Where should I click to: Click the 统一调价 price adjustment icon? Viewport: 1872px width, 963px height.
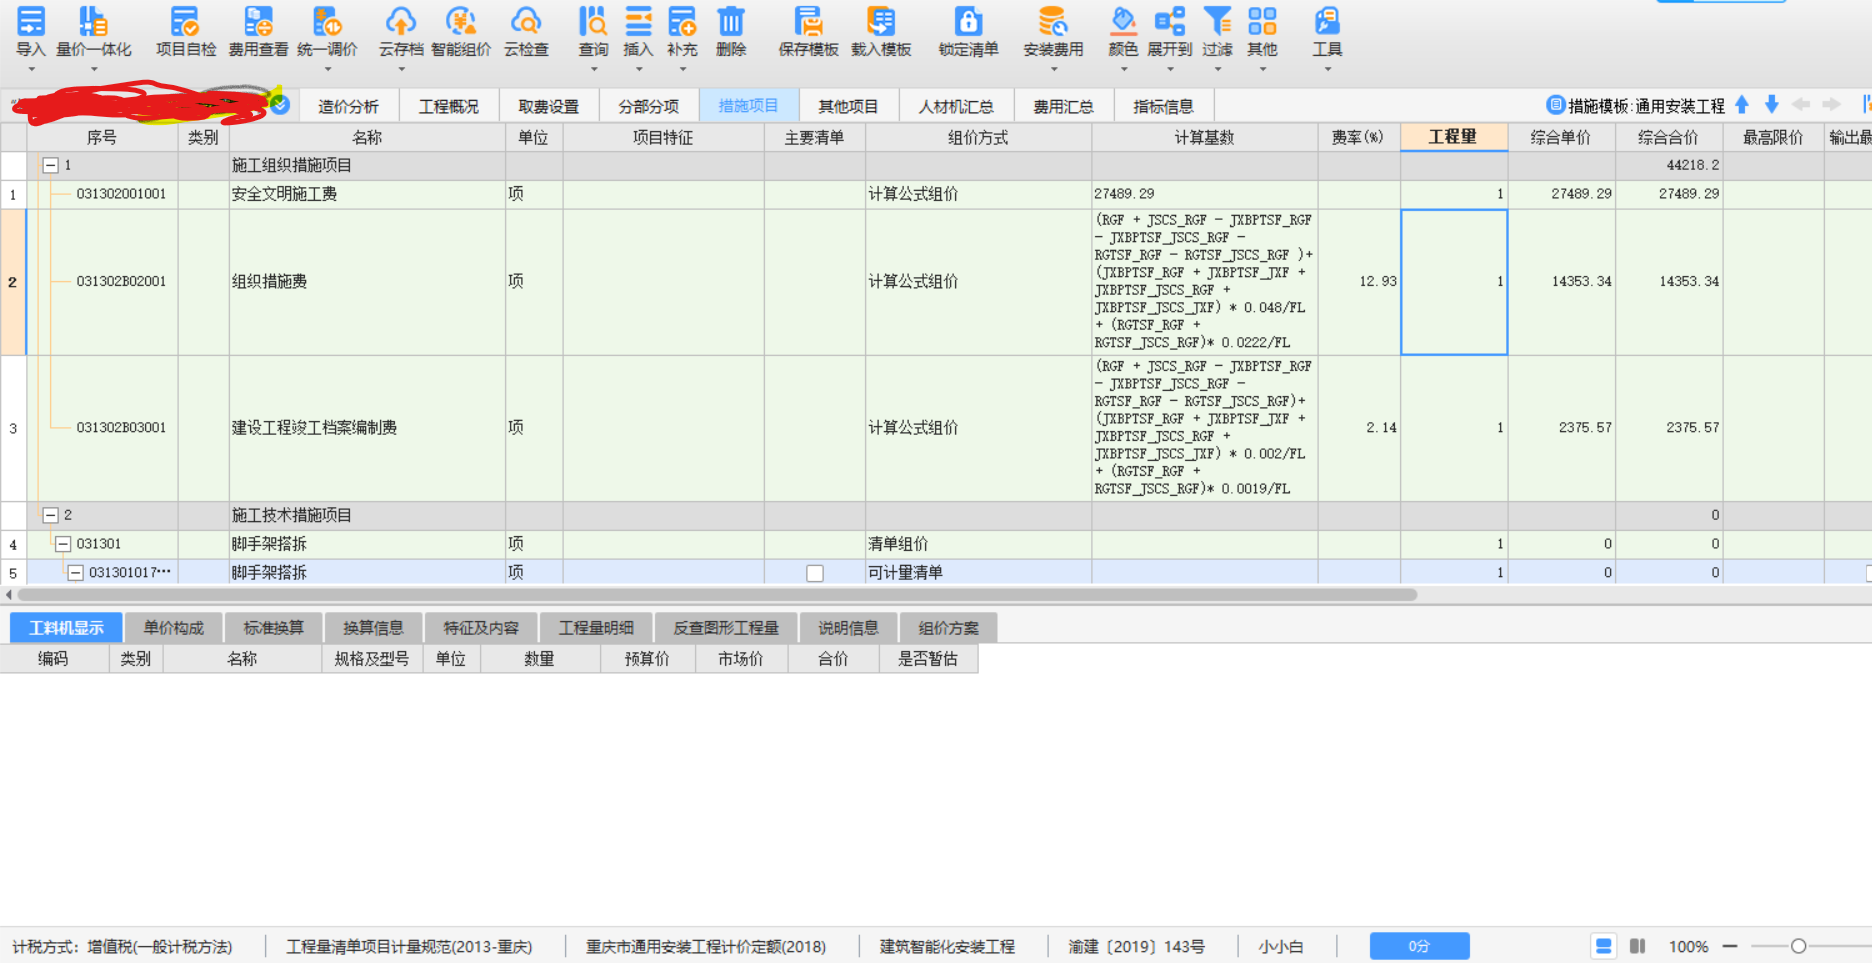327,22
